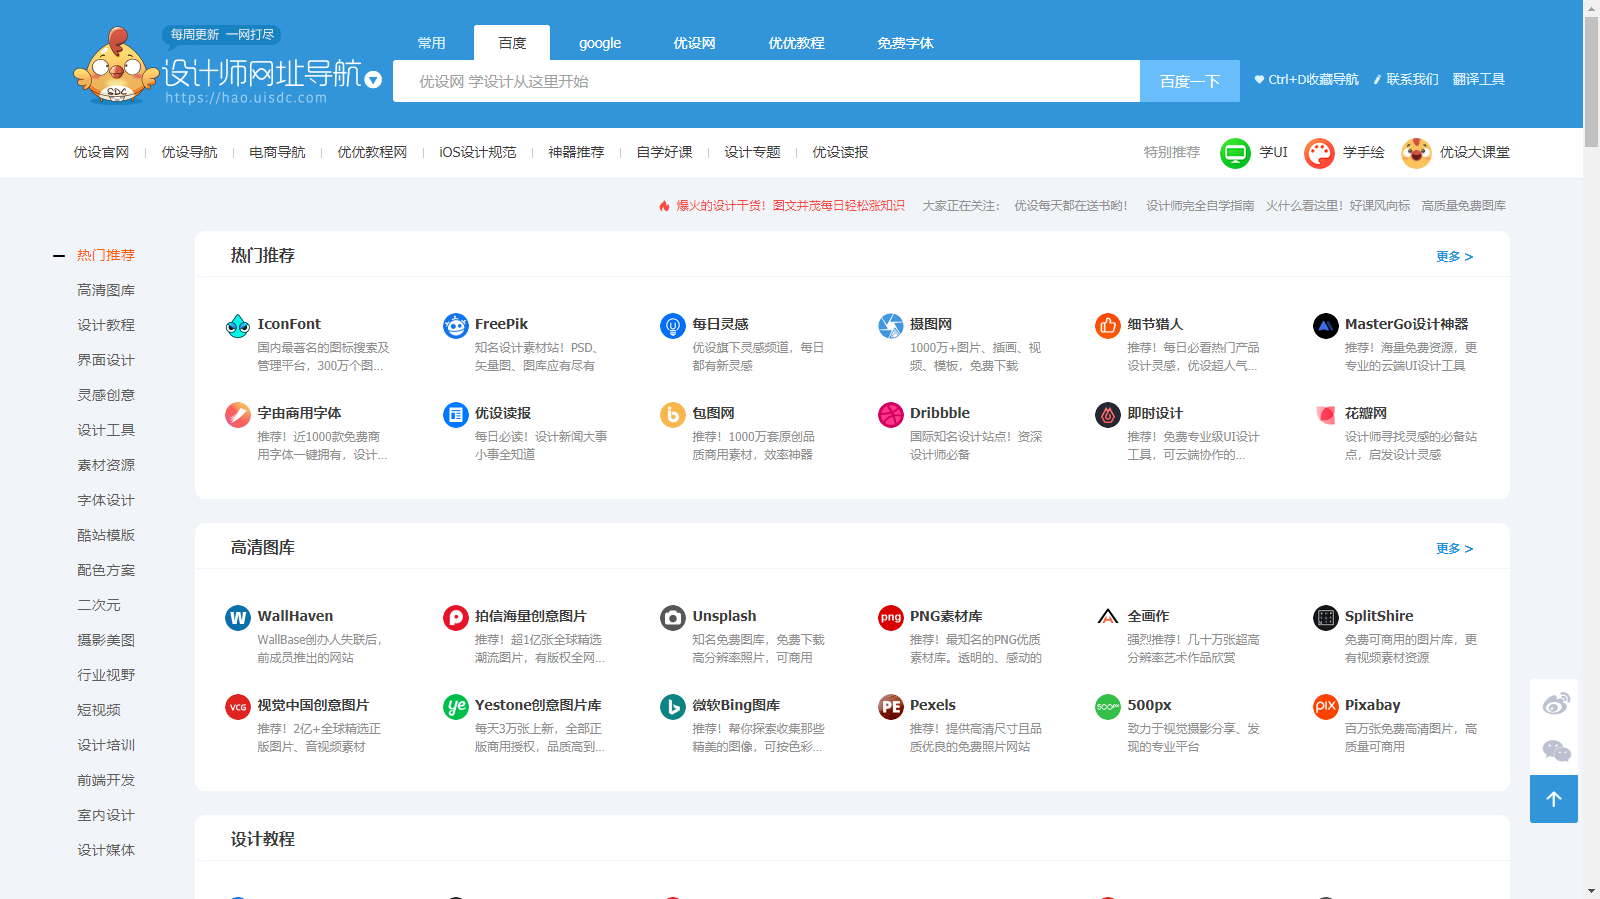Open the 学UI monitor icon
The height and width of the screenshot is (899, 1600).
(x=1236, y=153)
